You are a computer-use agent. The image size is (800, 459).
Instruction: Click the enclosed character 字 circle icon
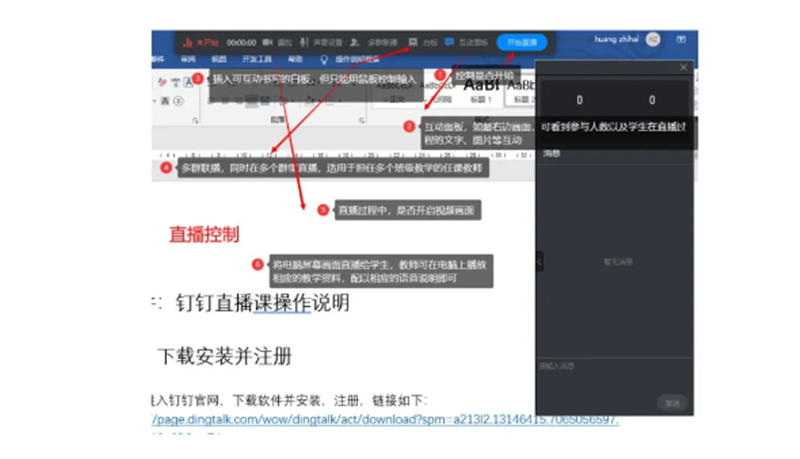(178, 101)
